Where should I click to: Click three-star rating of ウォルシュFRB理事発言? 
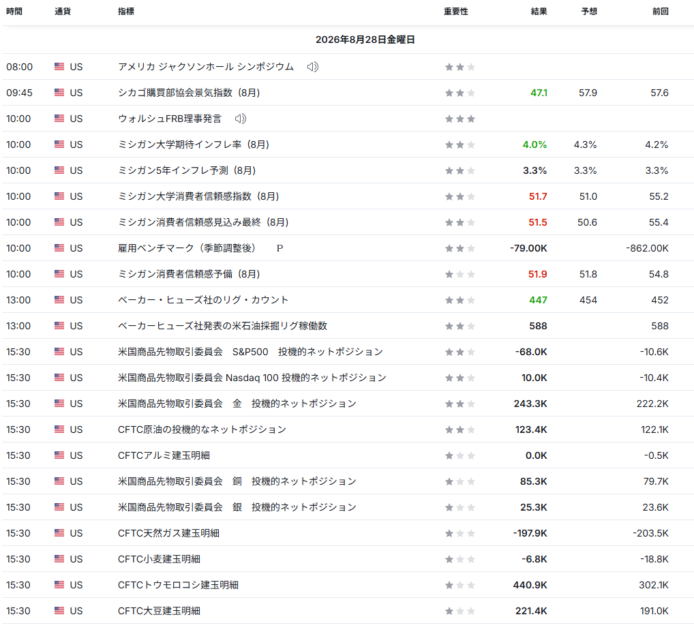pyautogui.click(x=460, y=119)
